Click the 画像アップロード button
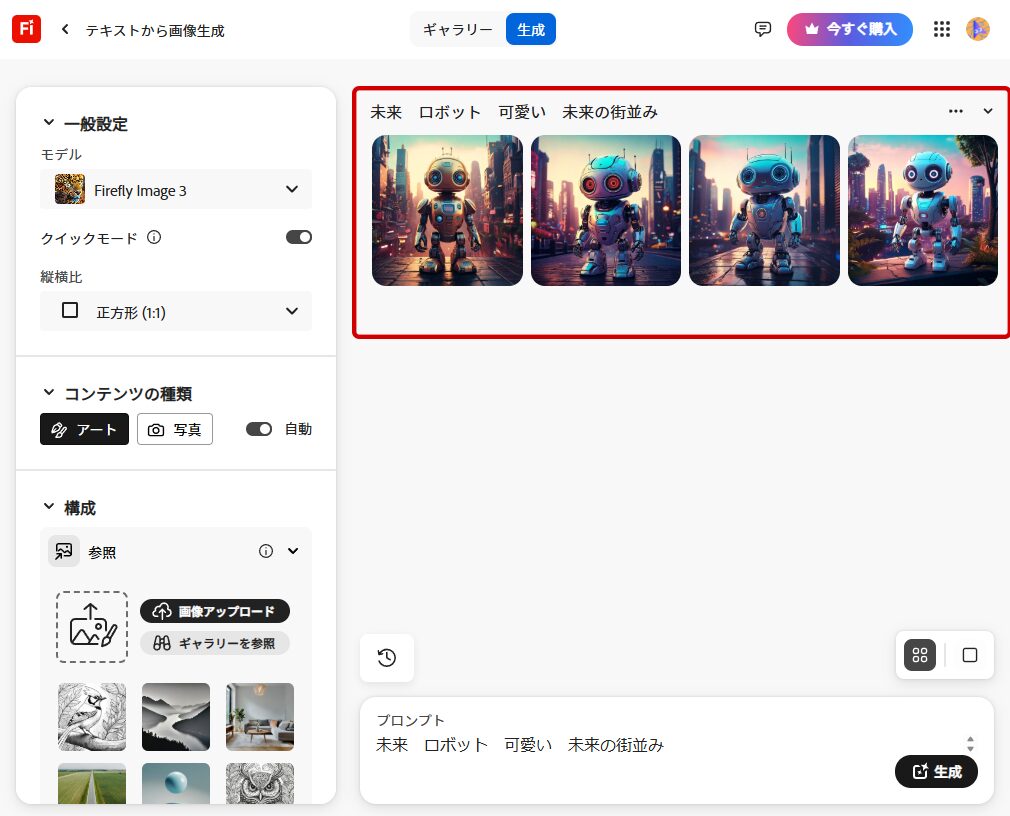Viewport: 1010px width, 816px height. (x=215, y=611)
